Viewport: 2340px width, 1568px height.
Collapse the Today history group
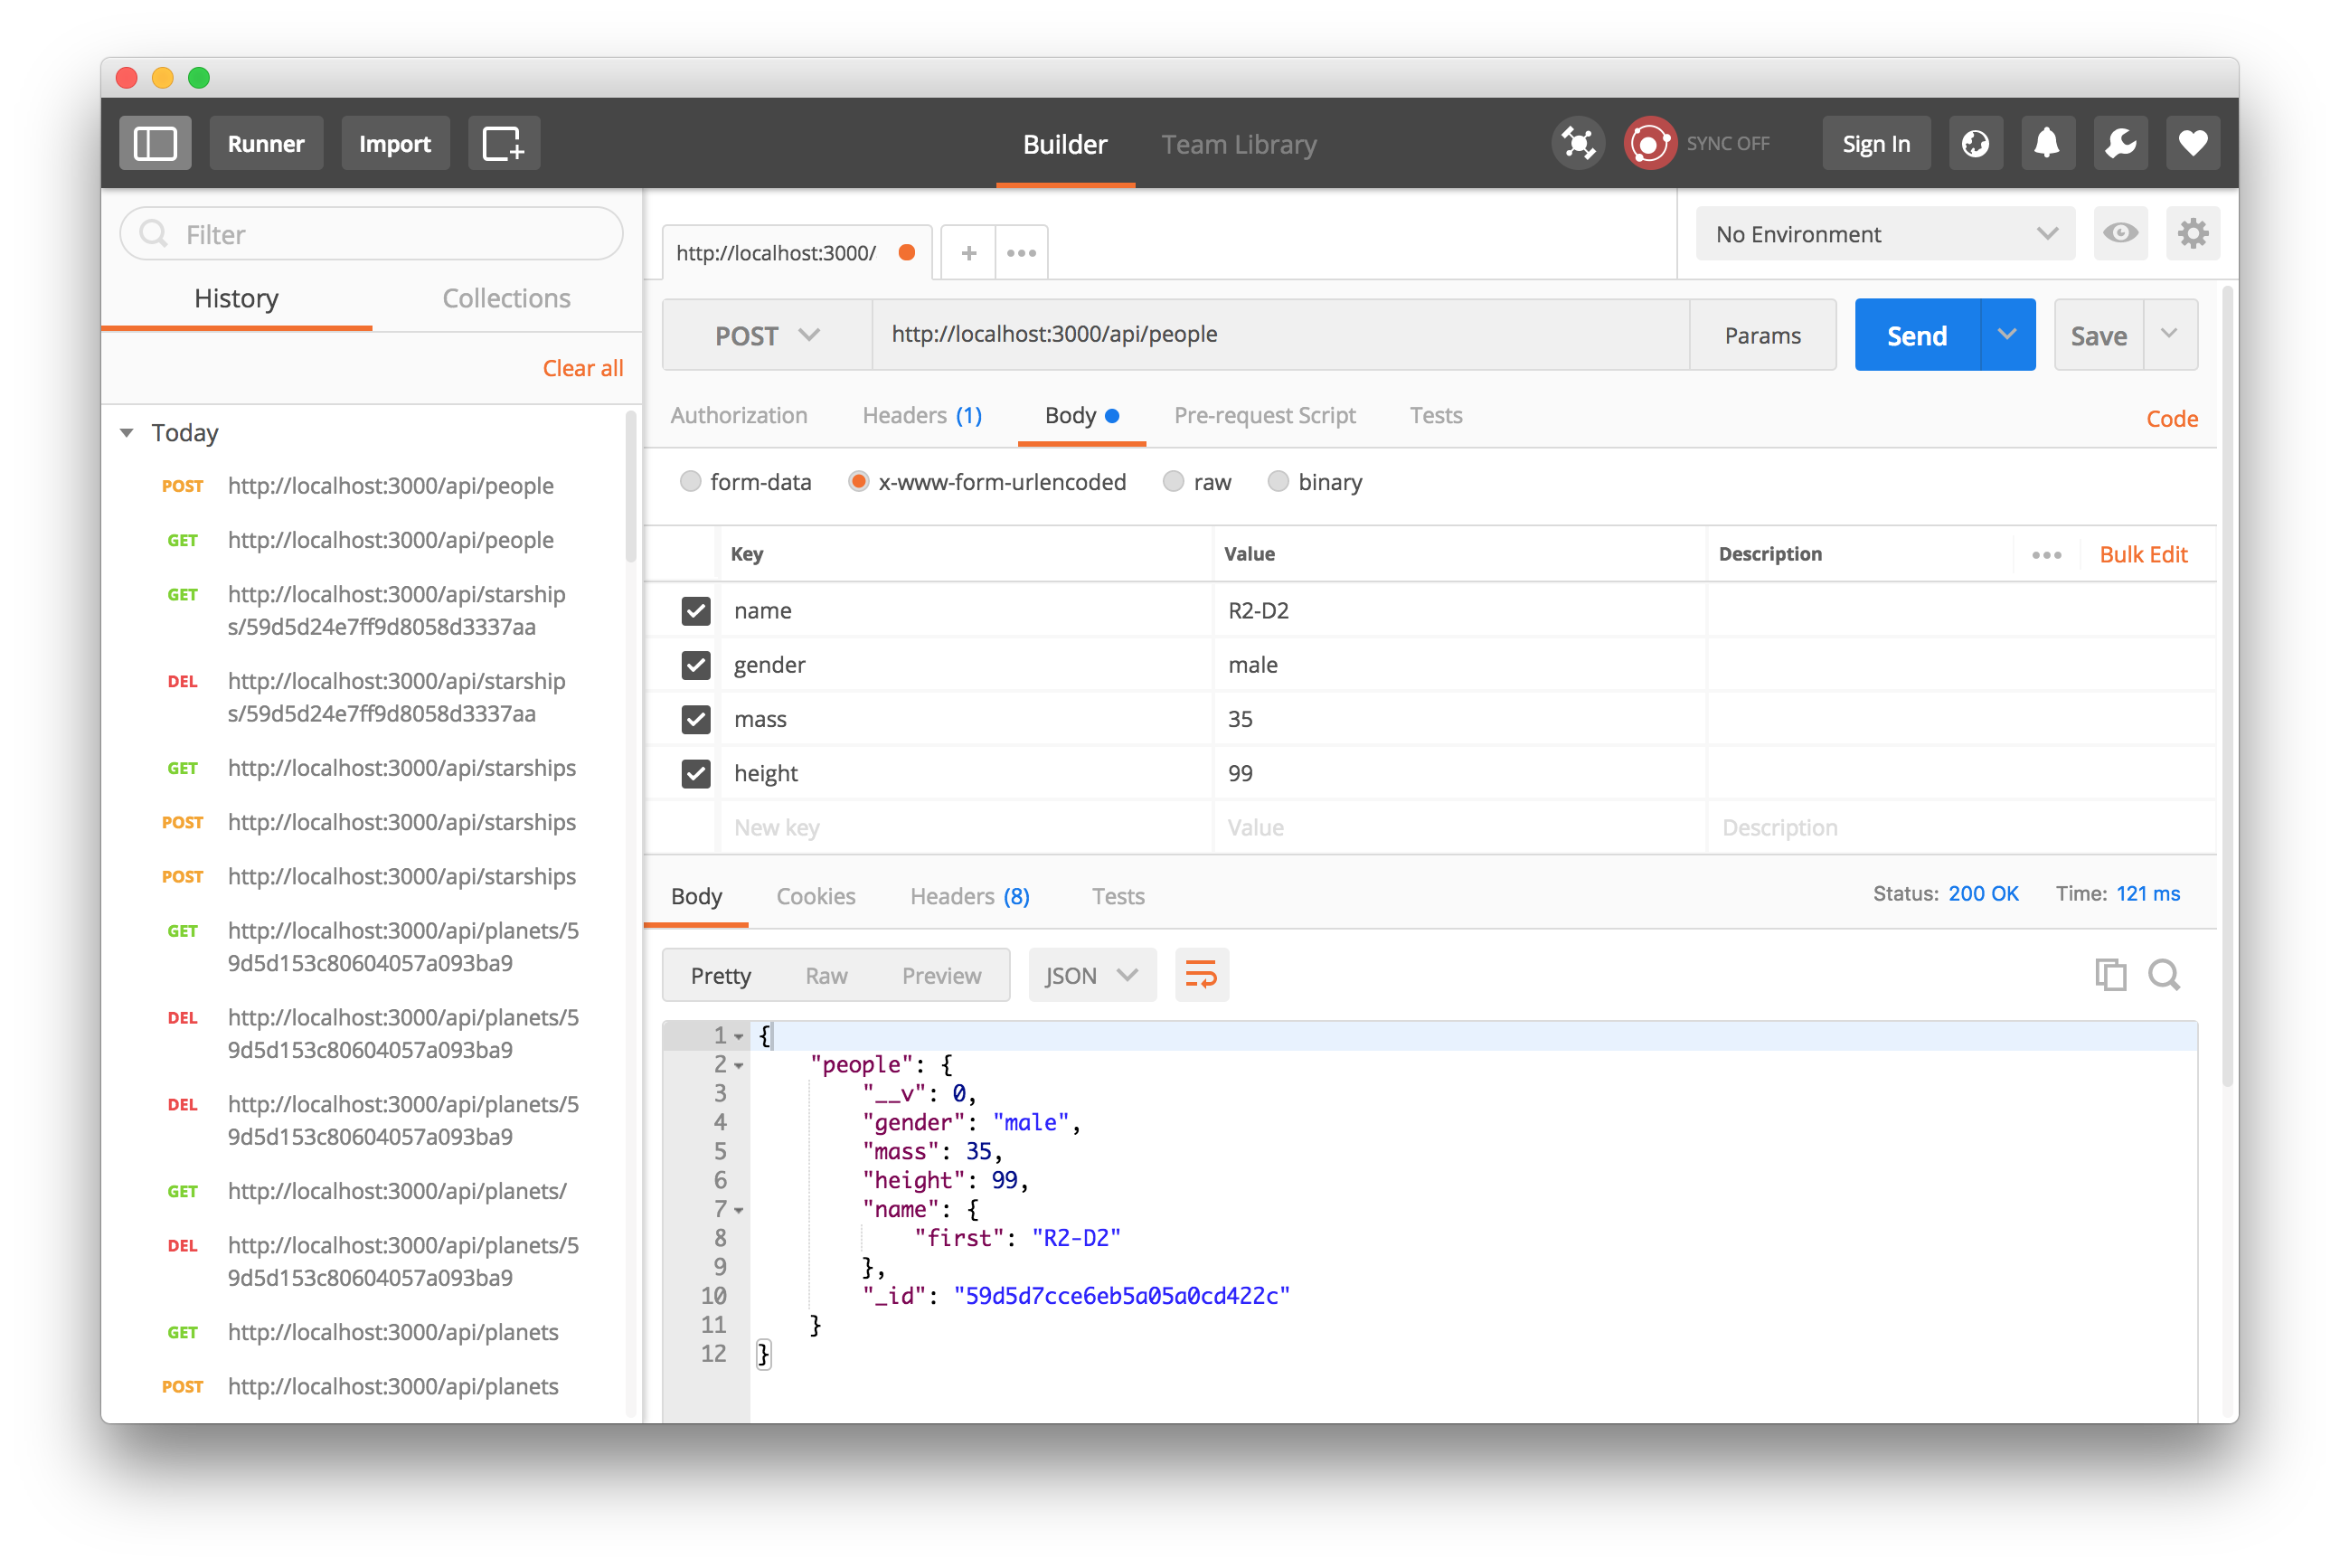pos(127,433)
